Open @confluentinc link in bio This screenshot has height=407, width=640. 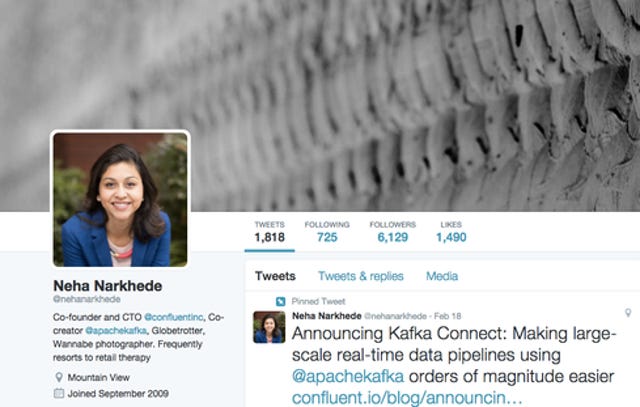tap(174, 317)
